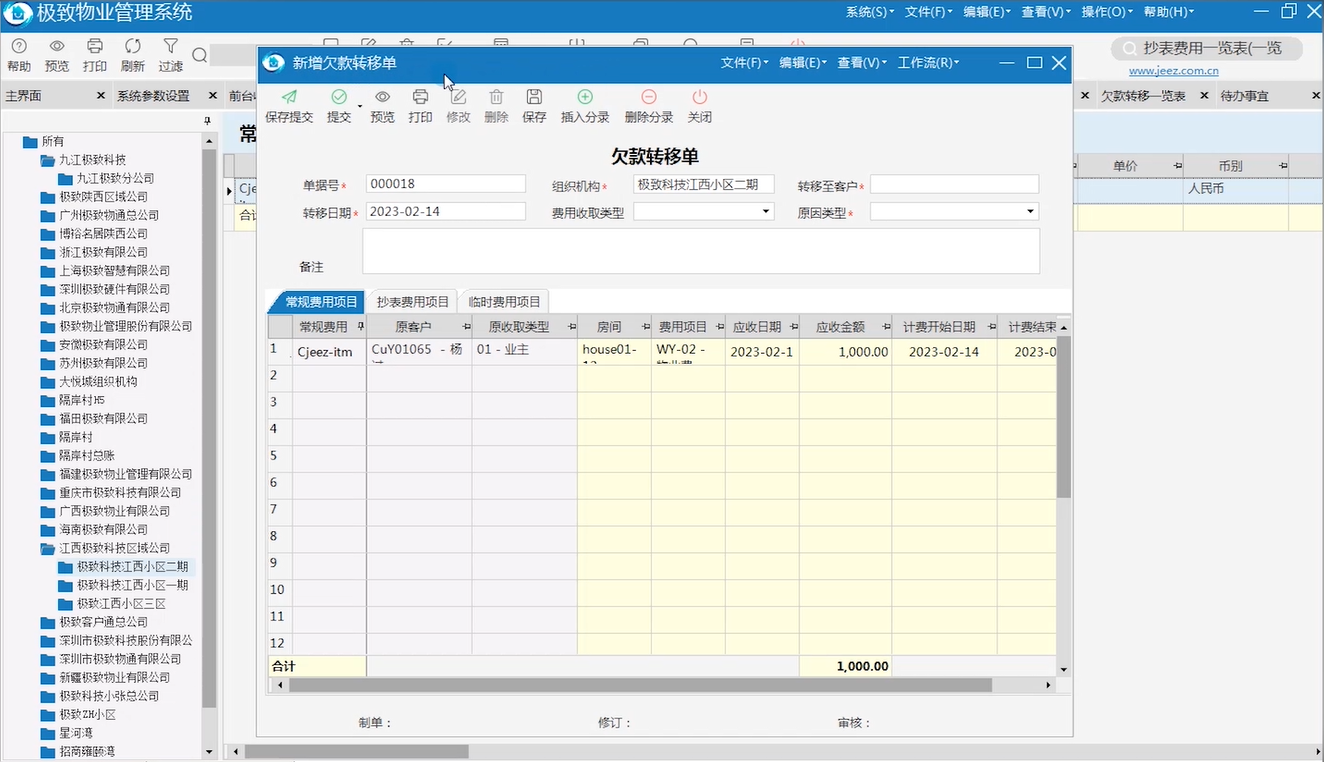Click the 删除分录 minus icon
The height and width of the screenshot is (762, 1324).
coord(649,97)
